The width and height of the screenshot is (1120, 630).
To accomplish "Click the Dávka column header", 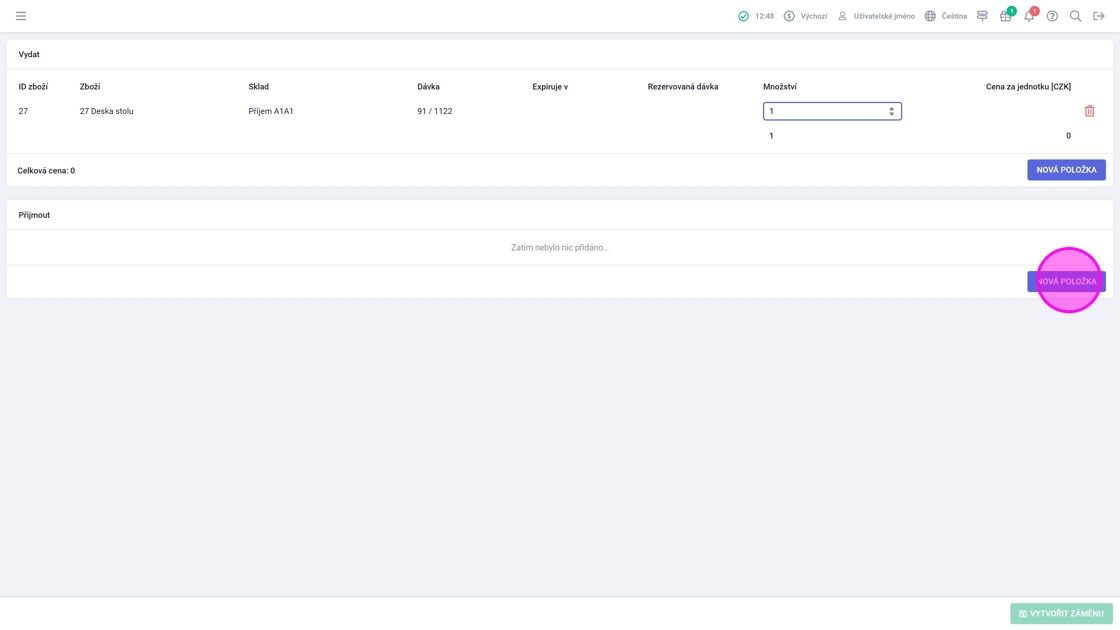I will (x=429, y=86).
